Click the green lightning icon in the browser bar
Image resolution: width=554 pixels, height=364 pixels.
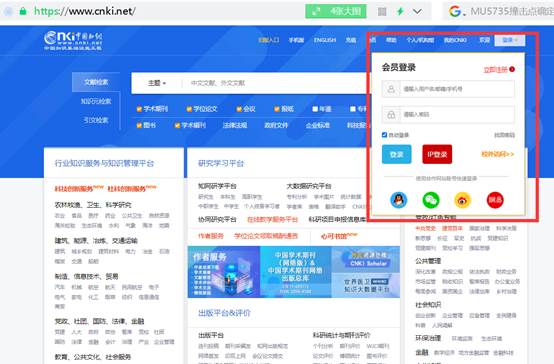(400, 11)
